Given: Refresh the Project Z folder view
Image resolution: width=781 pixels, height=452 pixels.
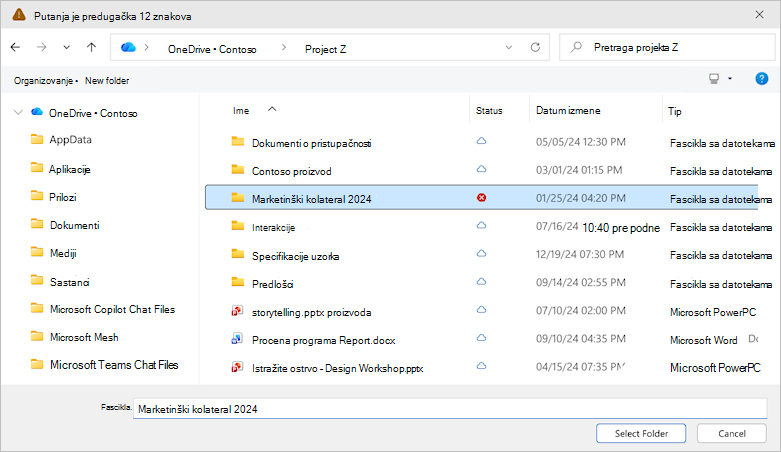Looking at the screenshot, I should click(x=535, y=47).
